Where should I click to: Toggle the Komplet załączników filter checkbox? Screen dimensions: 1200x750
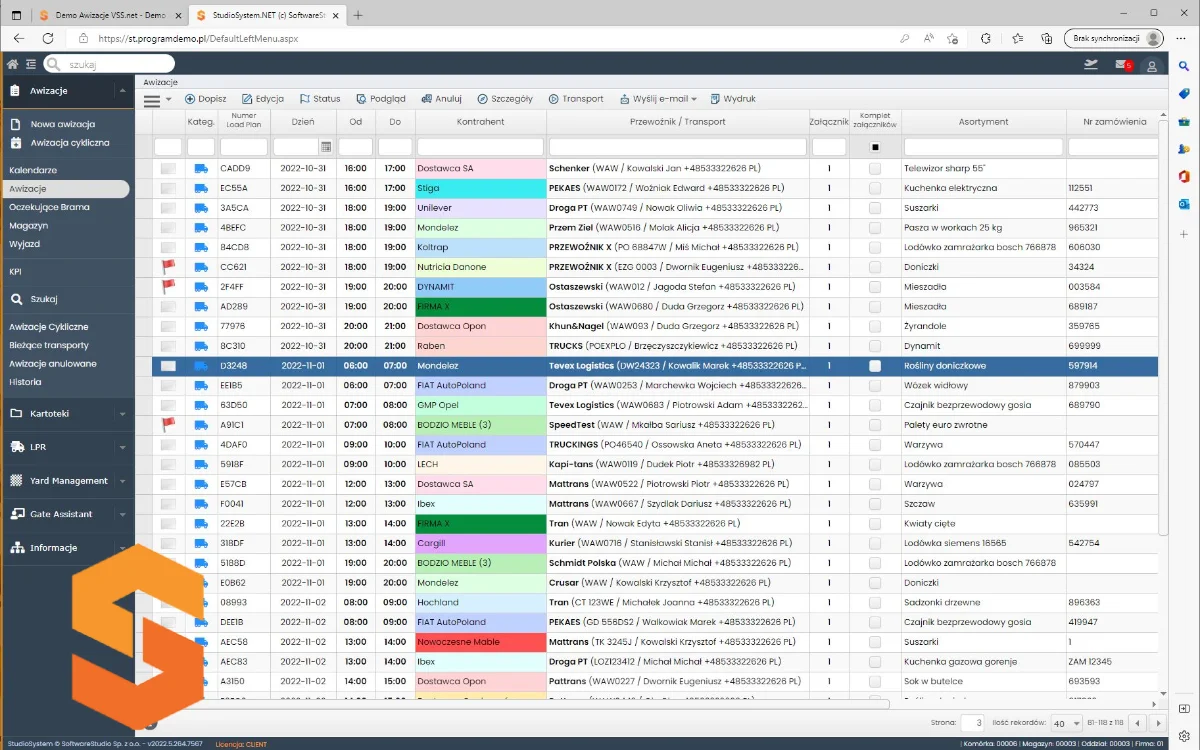pyautogui.click(x=875, y=147)
